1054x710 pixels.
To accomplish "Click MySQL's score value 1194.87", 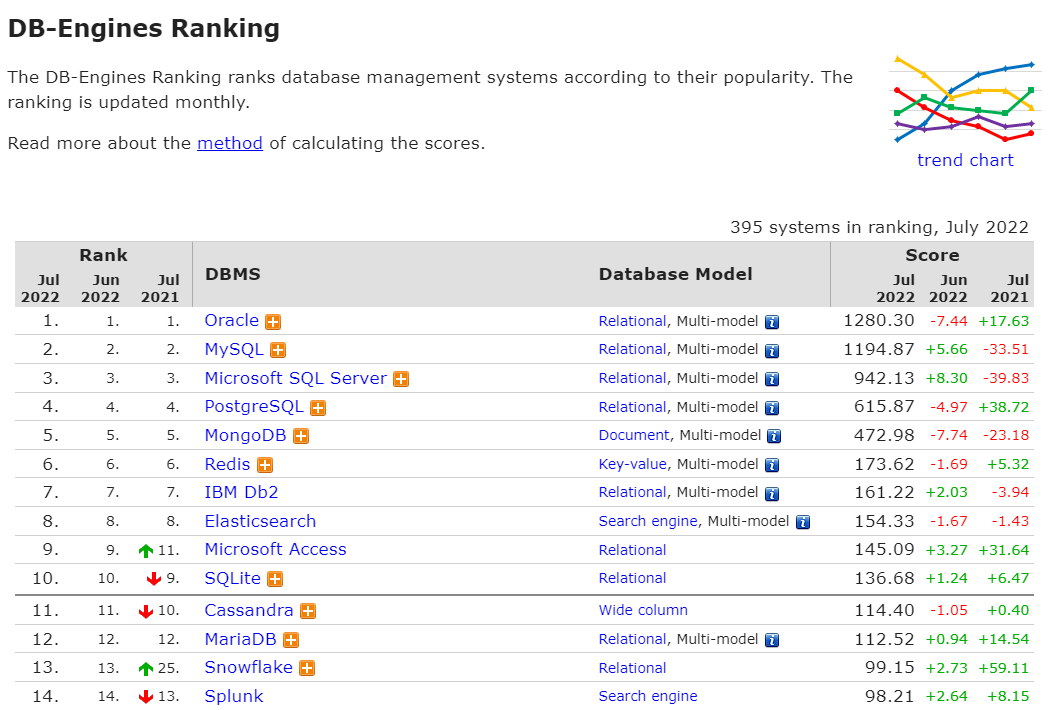I will tap(879, 350).
